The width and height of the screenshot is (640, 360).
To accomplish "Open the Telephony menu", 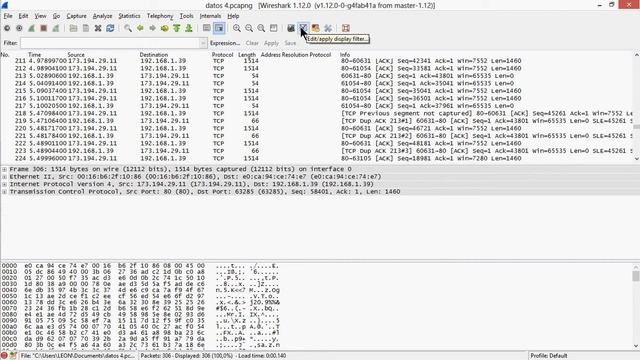I will point(160,16).
